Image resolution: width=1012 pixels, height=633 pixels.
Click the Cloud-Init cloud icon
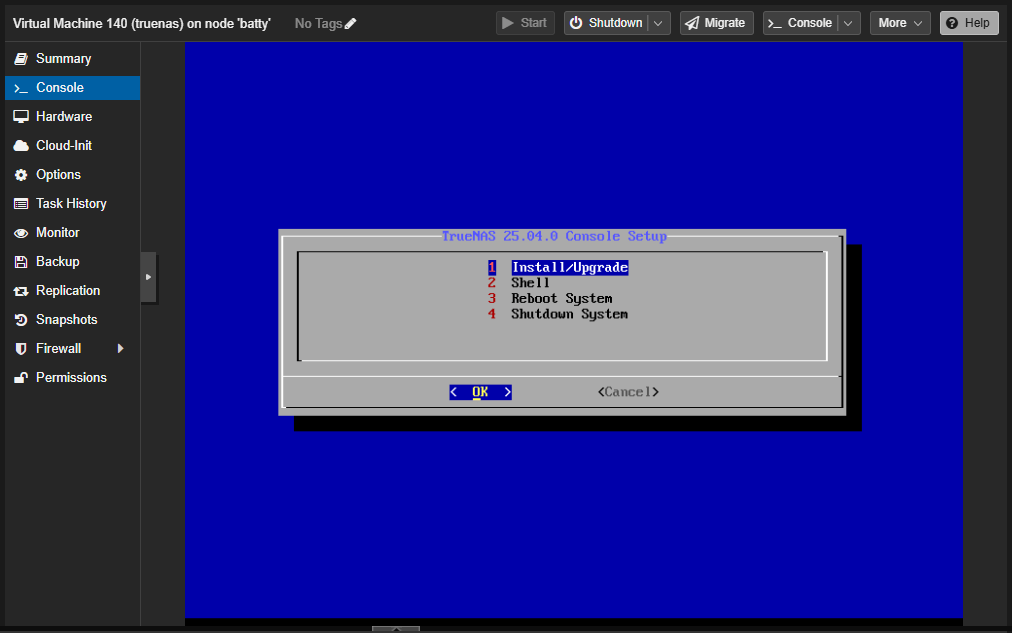(x=20, y=146)
